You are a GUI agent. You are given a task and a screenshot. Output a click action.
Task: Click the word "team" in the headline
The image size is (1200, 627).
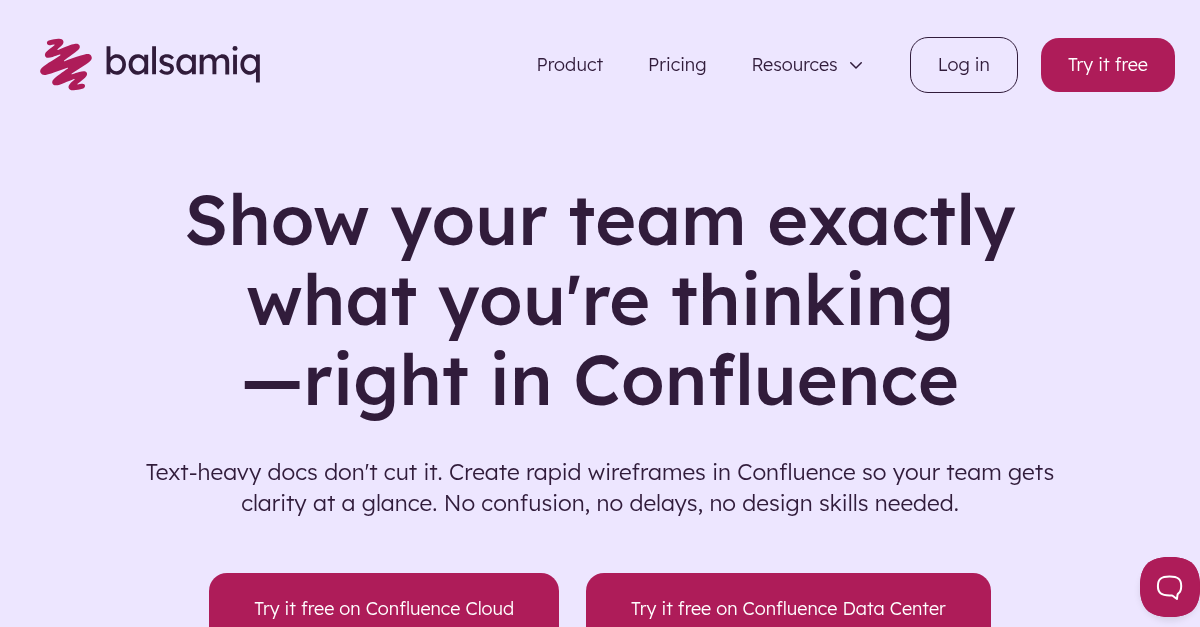pos(657,220)
